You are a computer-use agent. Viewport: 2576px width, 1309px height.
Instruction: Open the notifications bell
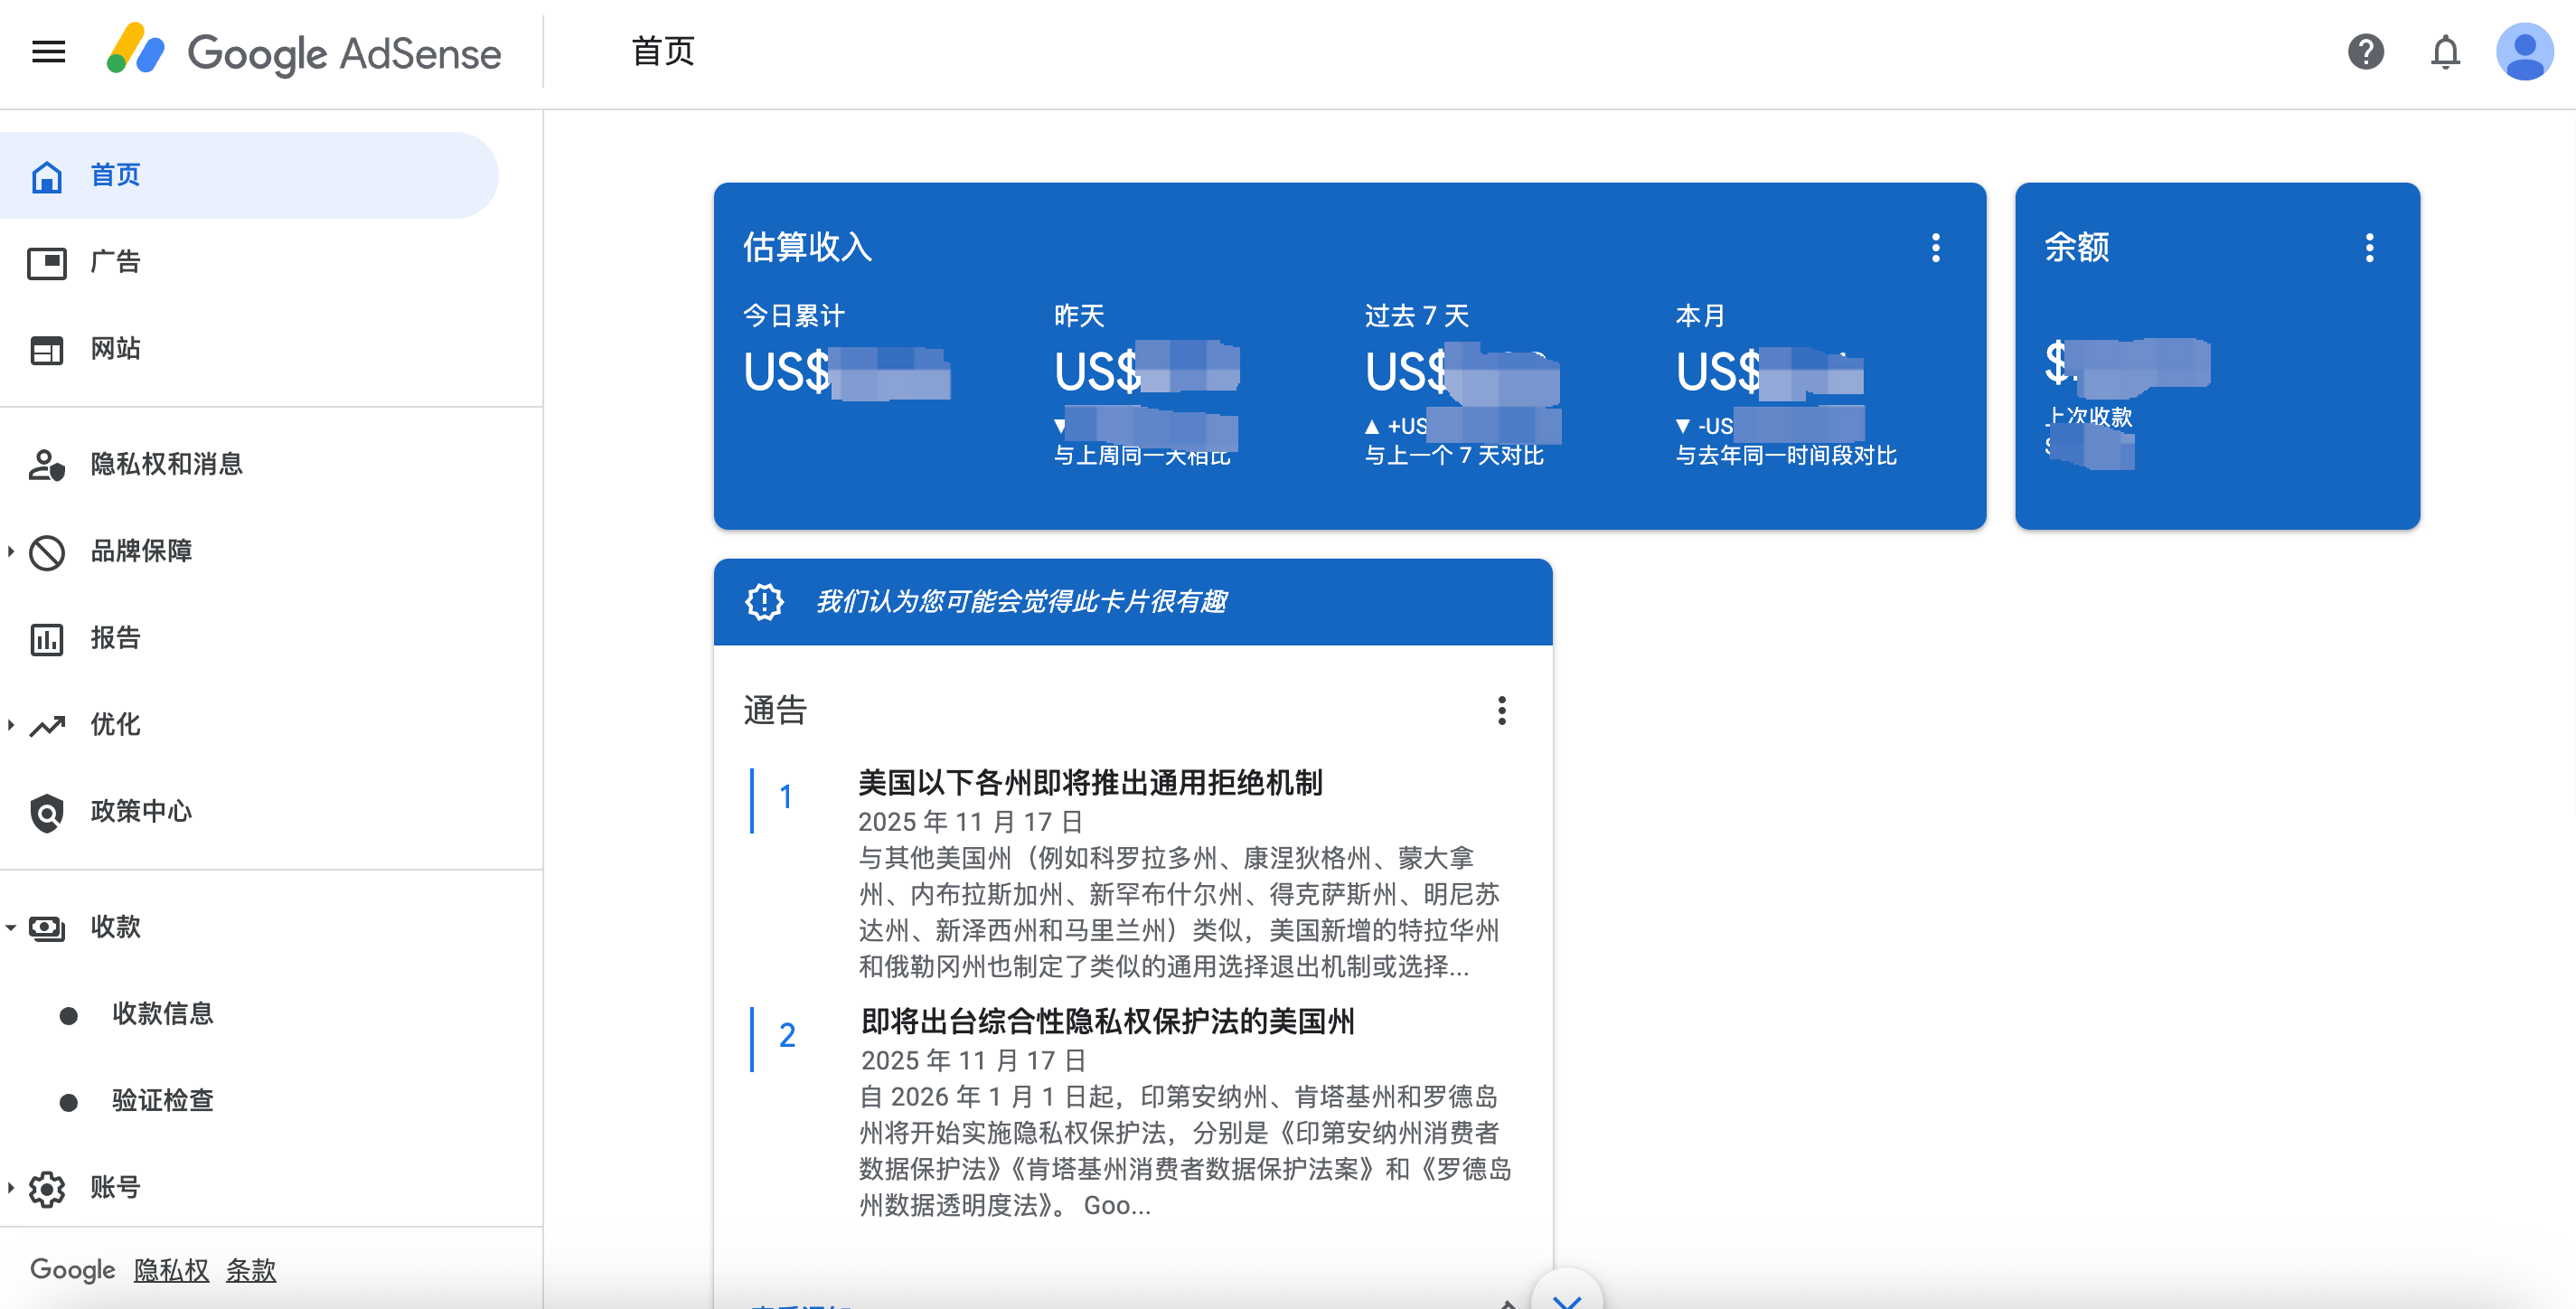pos(2445,52)
